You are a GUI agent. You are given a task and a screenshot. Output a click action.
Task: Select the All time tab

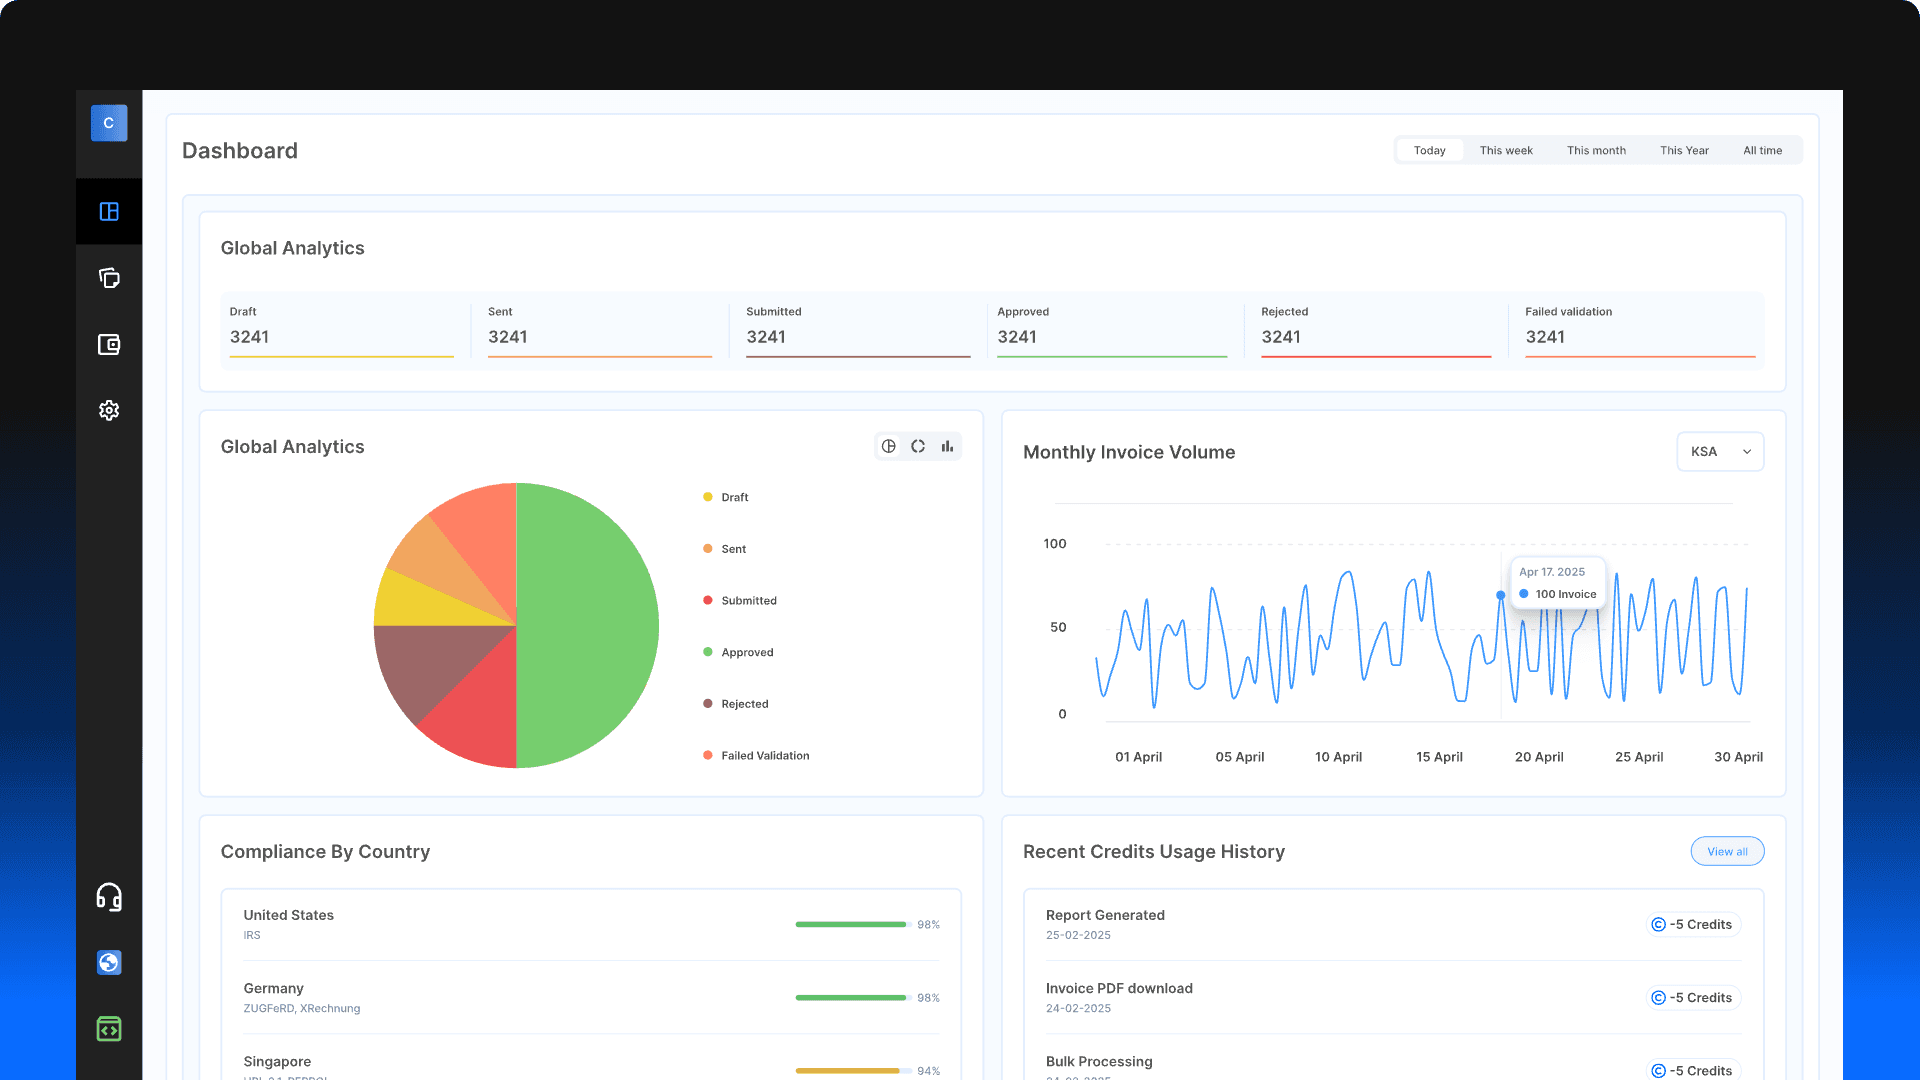[x=1762, y=150]
